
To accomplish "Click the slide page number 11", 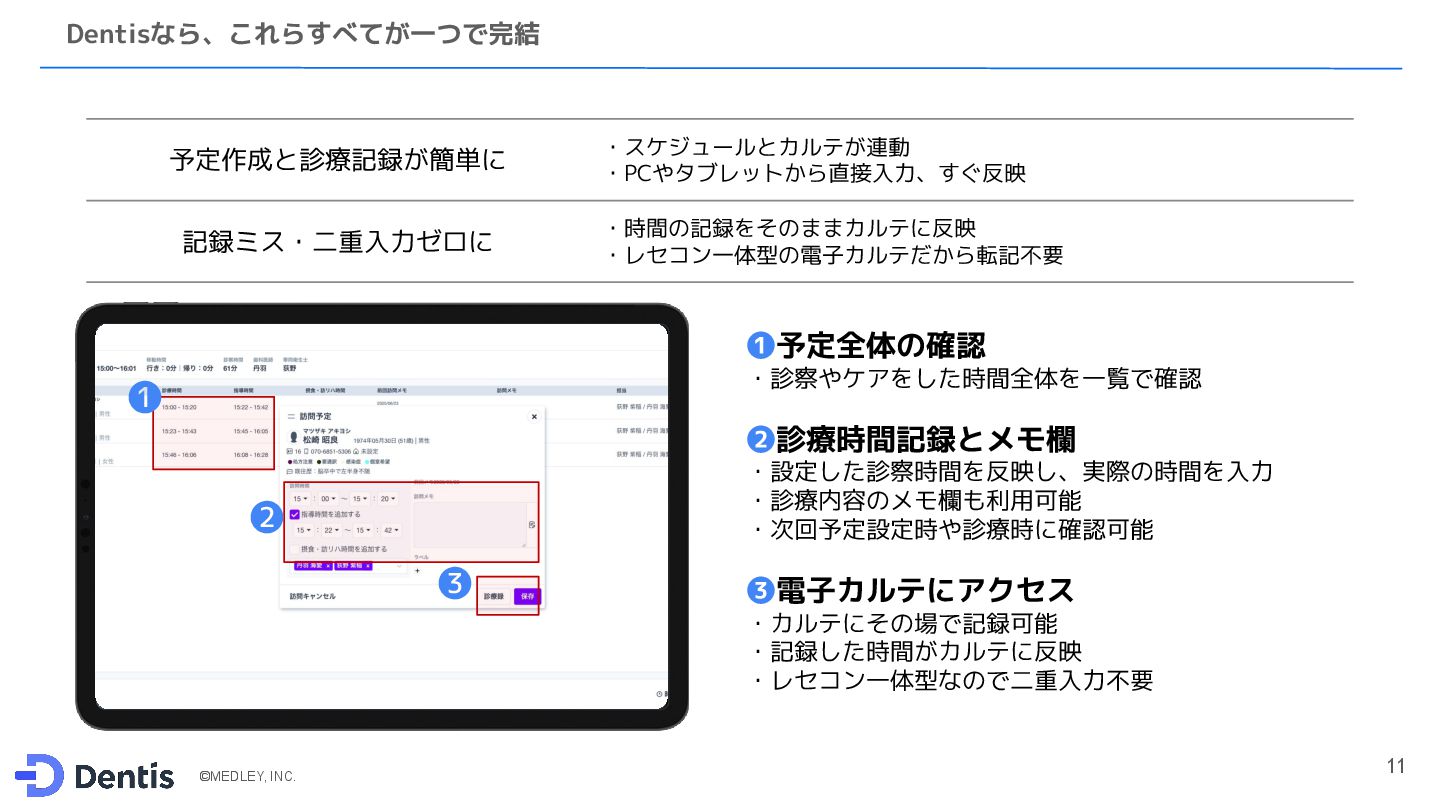I will point(1396,767).
